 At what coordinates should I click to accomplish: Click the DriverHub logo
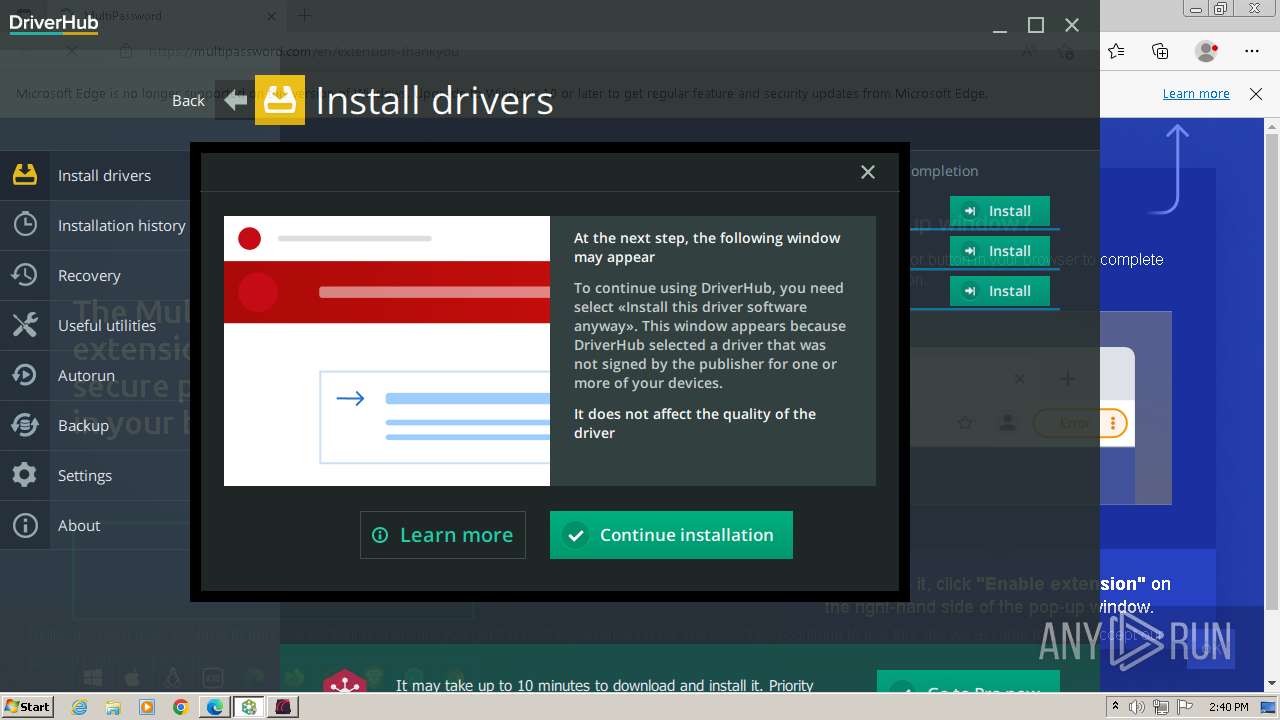[x=54, y=23]
